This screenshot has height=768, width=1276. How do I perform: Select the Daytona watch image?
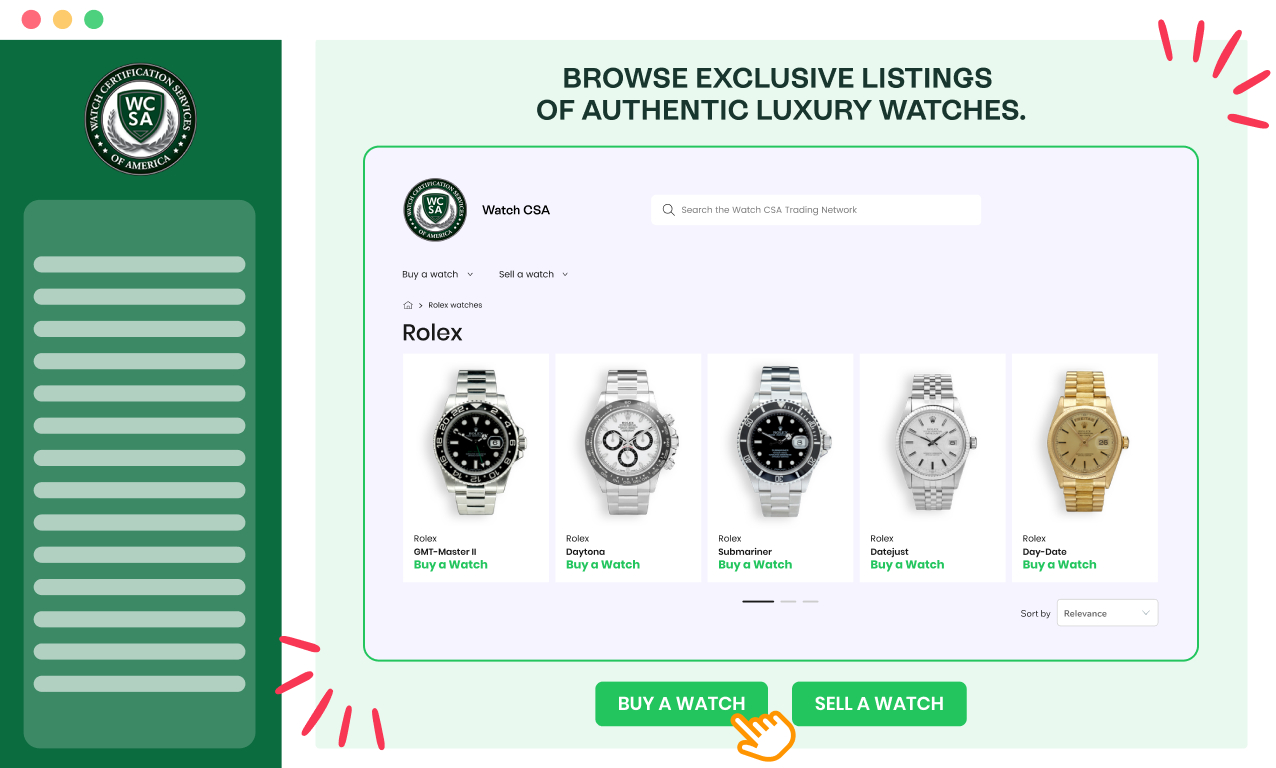tap(629, 441)
